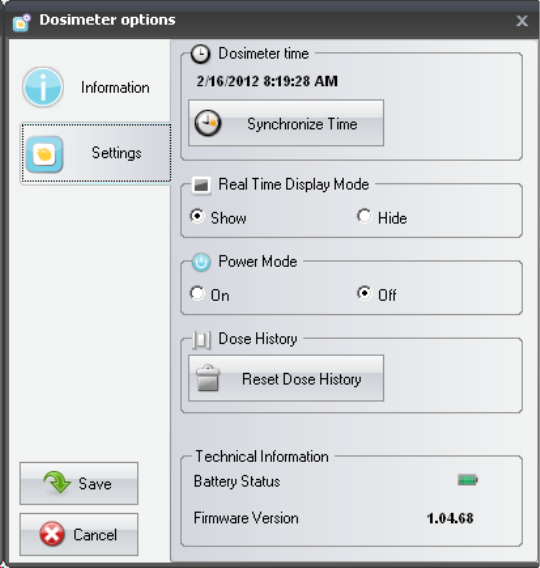540x568 pixels.
Task: Switch to the Settings tab
Action: [96, 153]
